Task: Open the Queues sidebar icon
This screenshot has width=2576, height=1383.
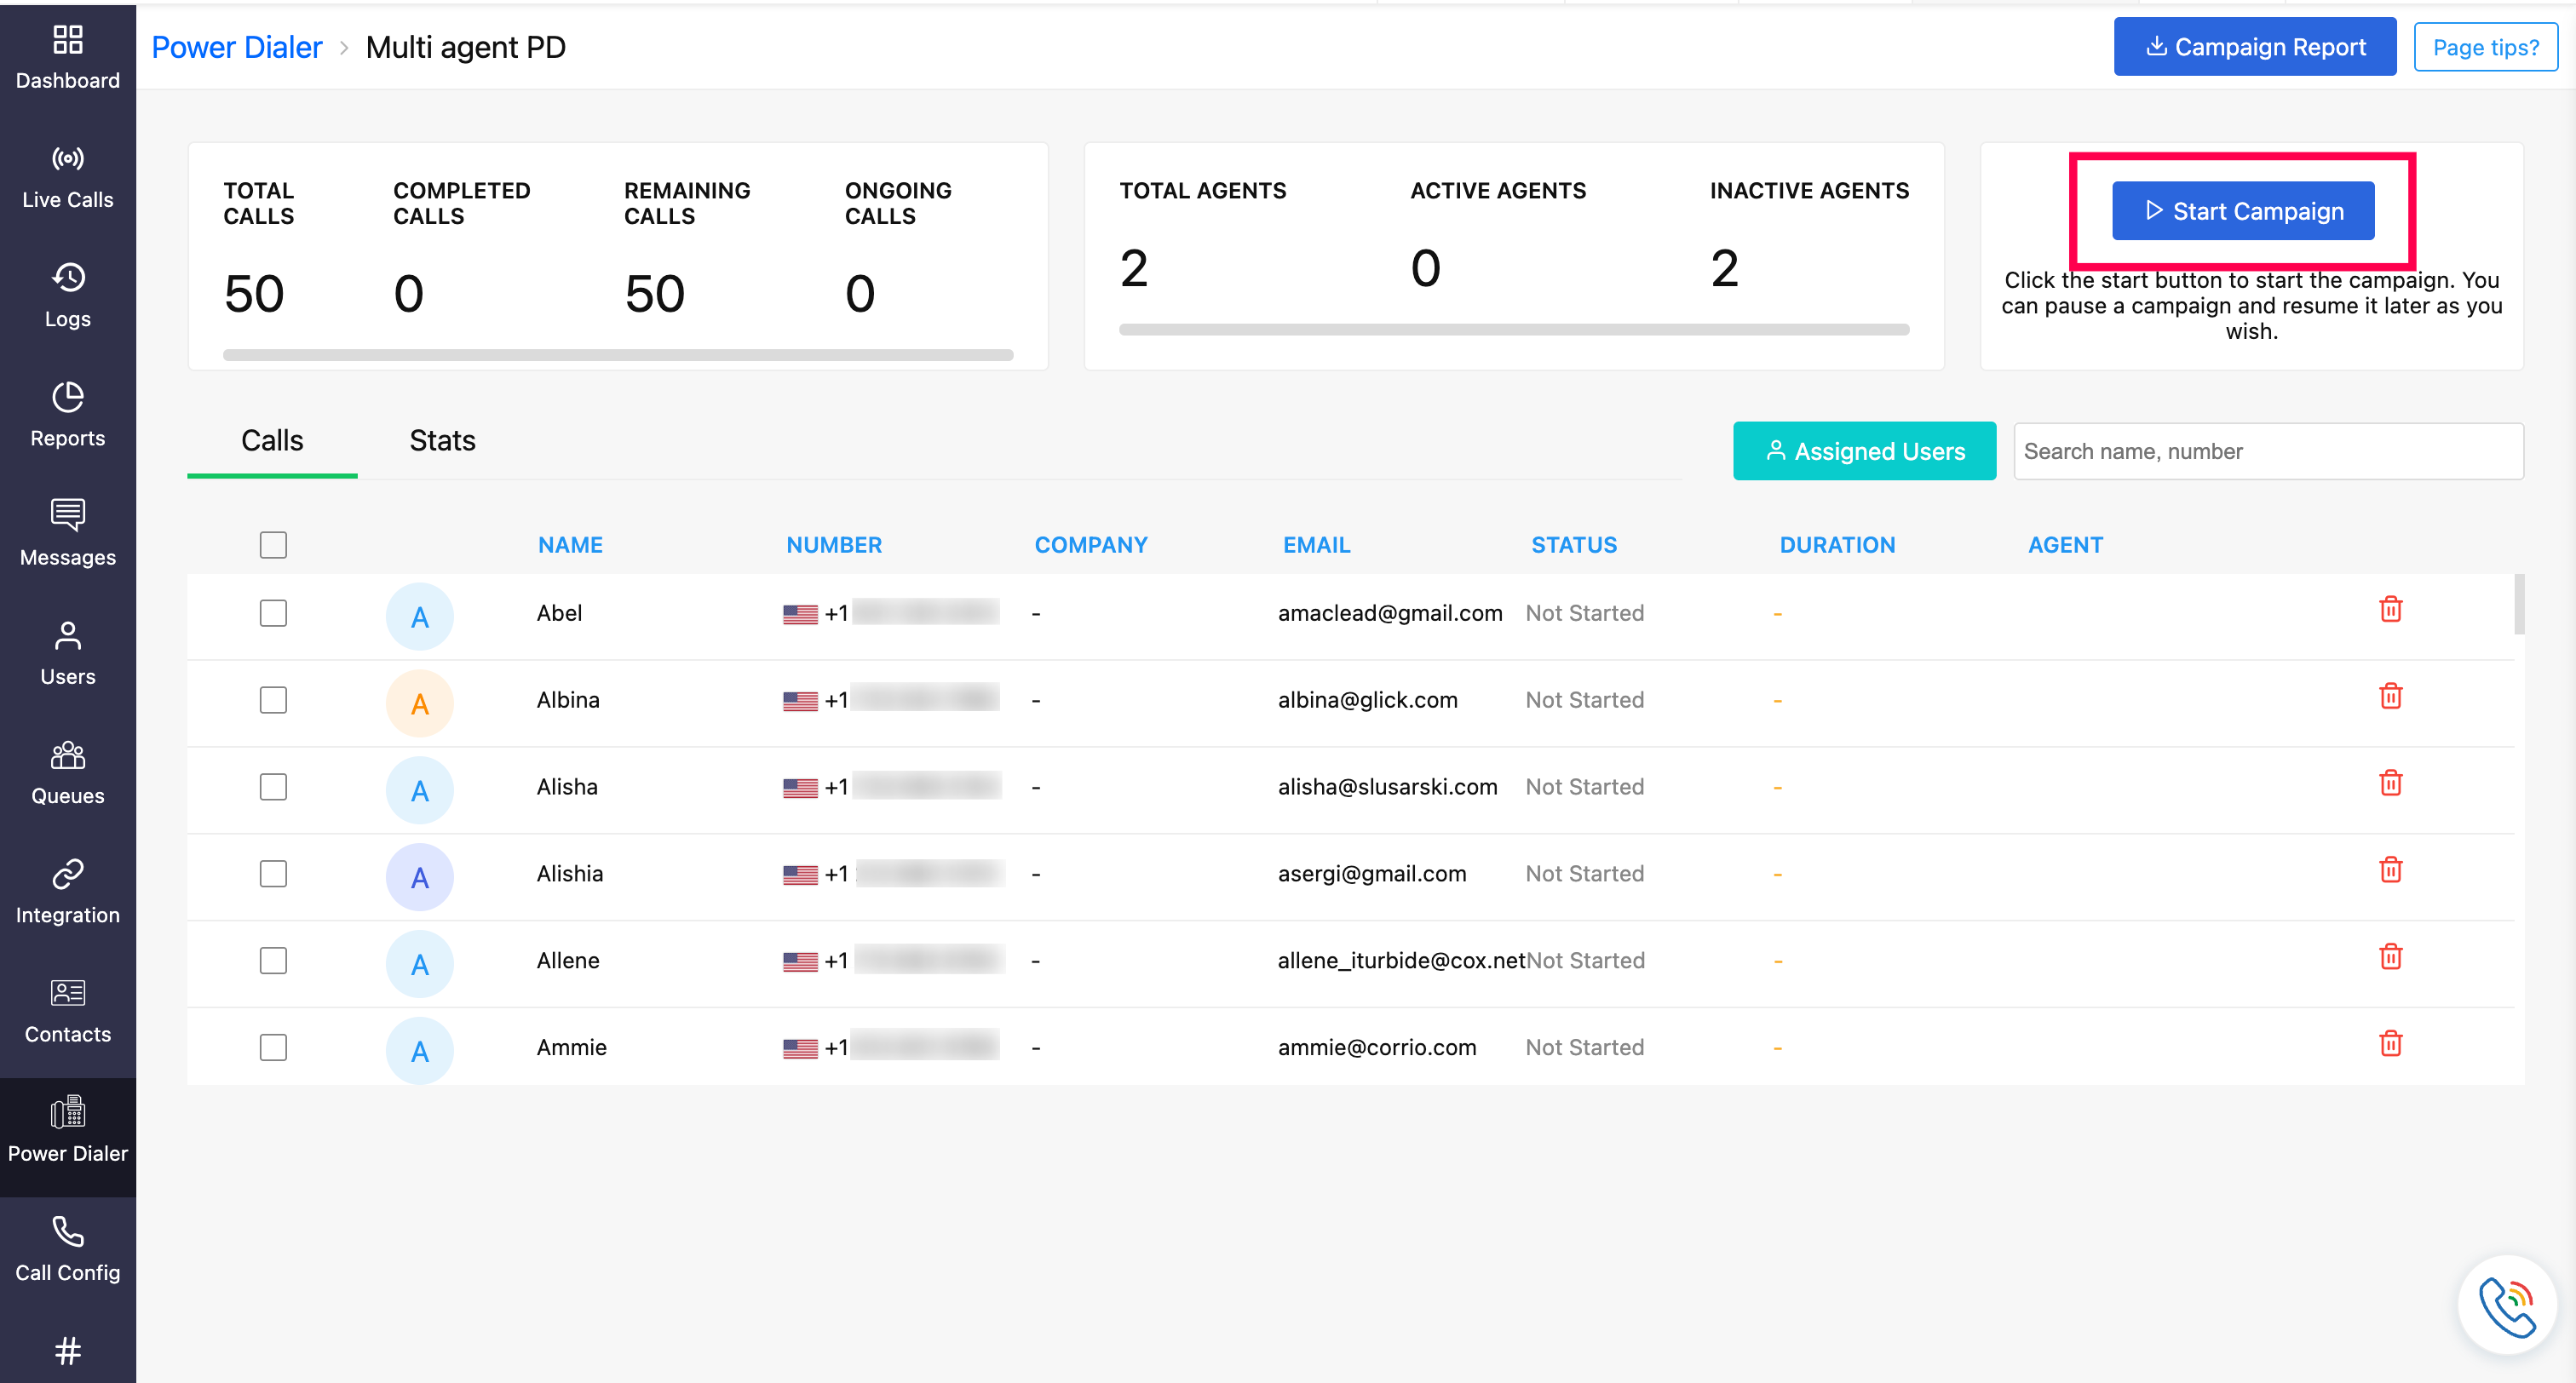Action: click(x=67, y=755)
